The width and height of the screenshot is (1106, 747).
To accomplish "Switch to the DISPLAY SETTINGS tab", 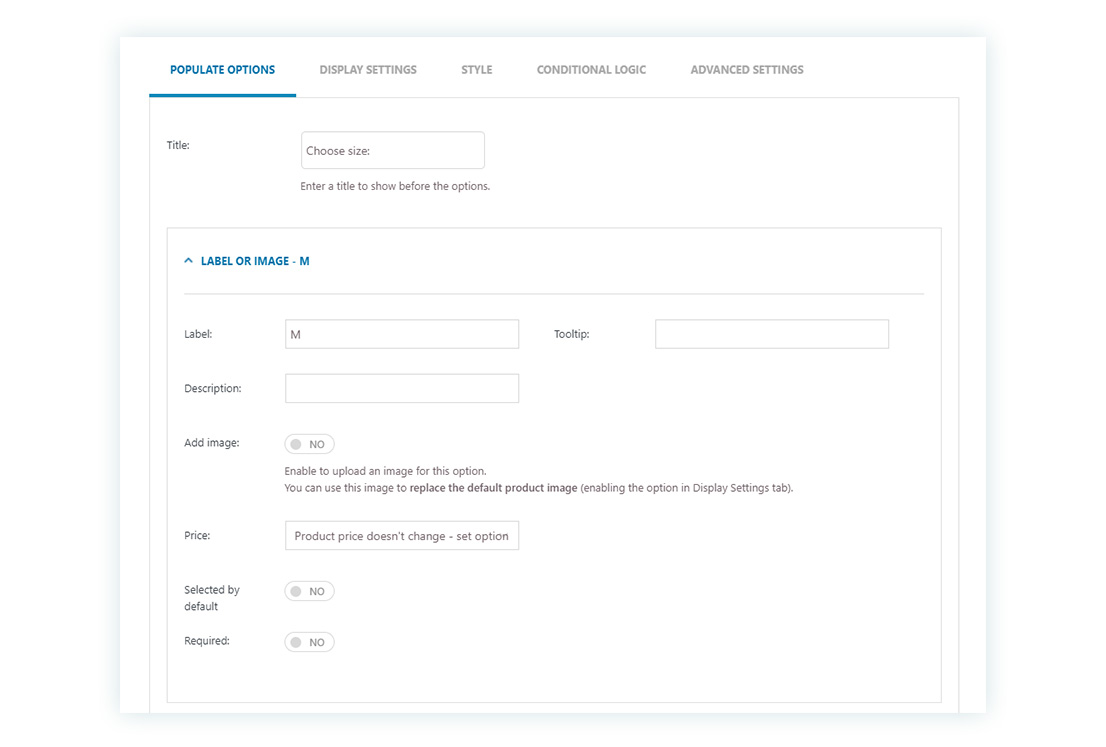I will click(367, 69).
